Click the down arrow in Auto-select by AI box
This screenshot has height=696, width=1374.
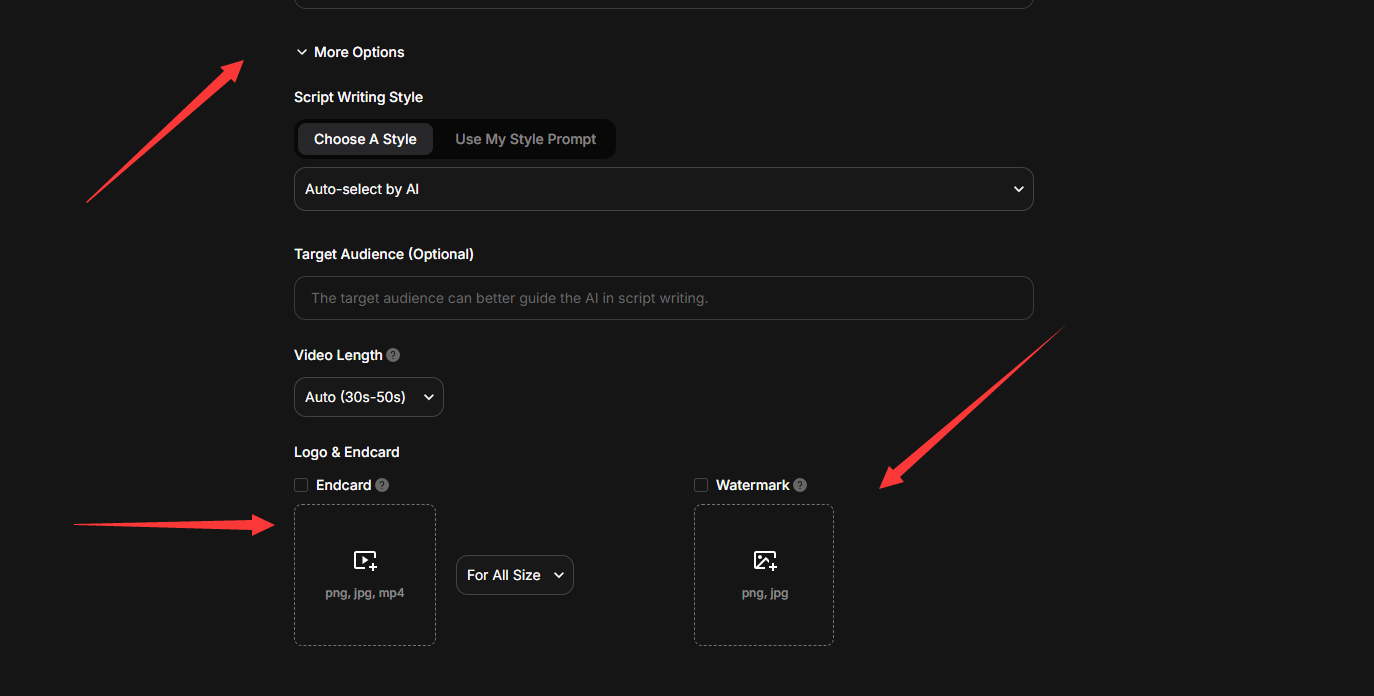[1018, 189]
